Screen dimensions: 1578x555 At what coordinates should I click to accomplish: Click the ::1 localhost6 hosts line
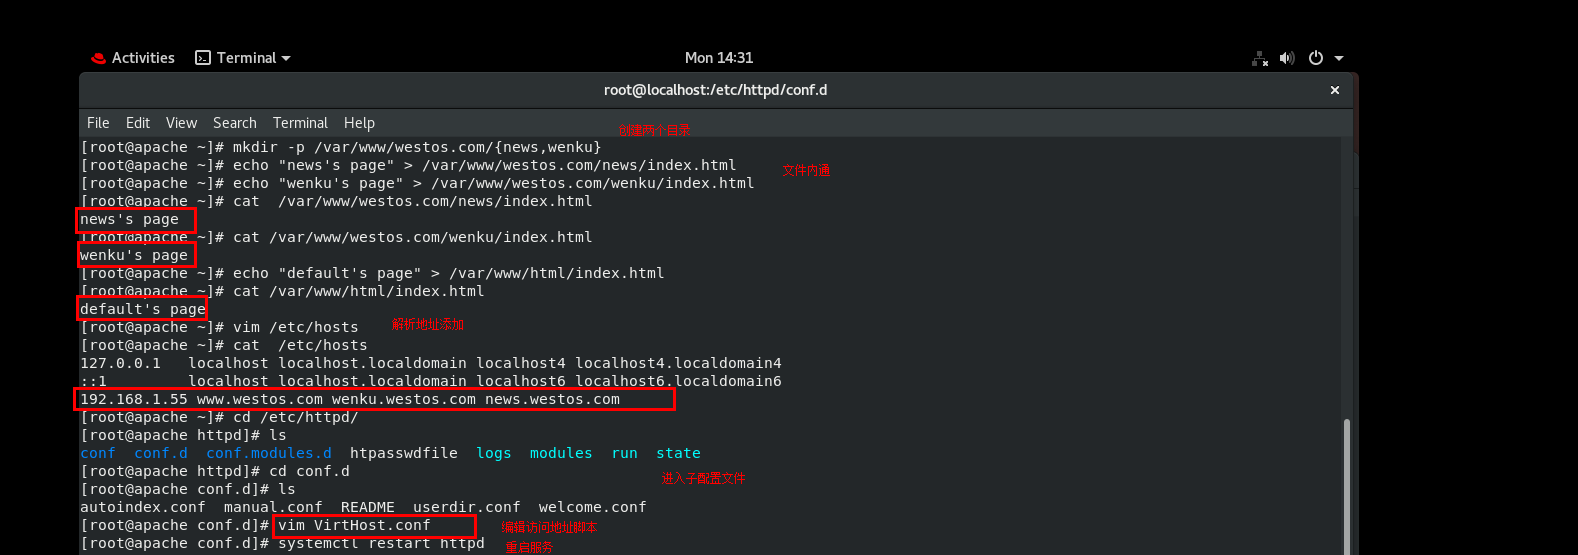[431, 381]
